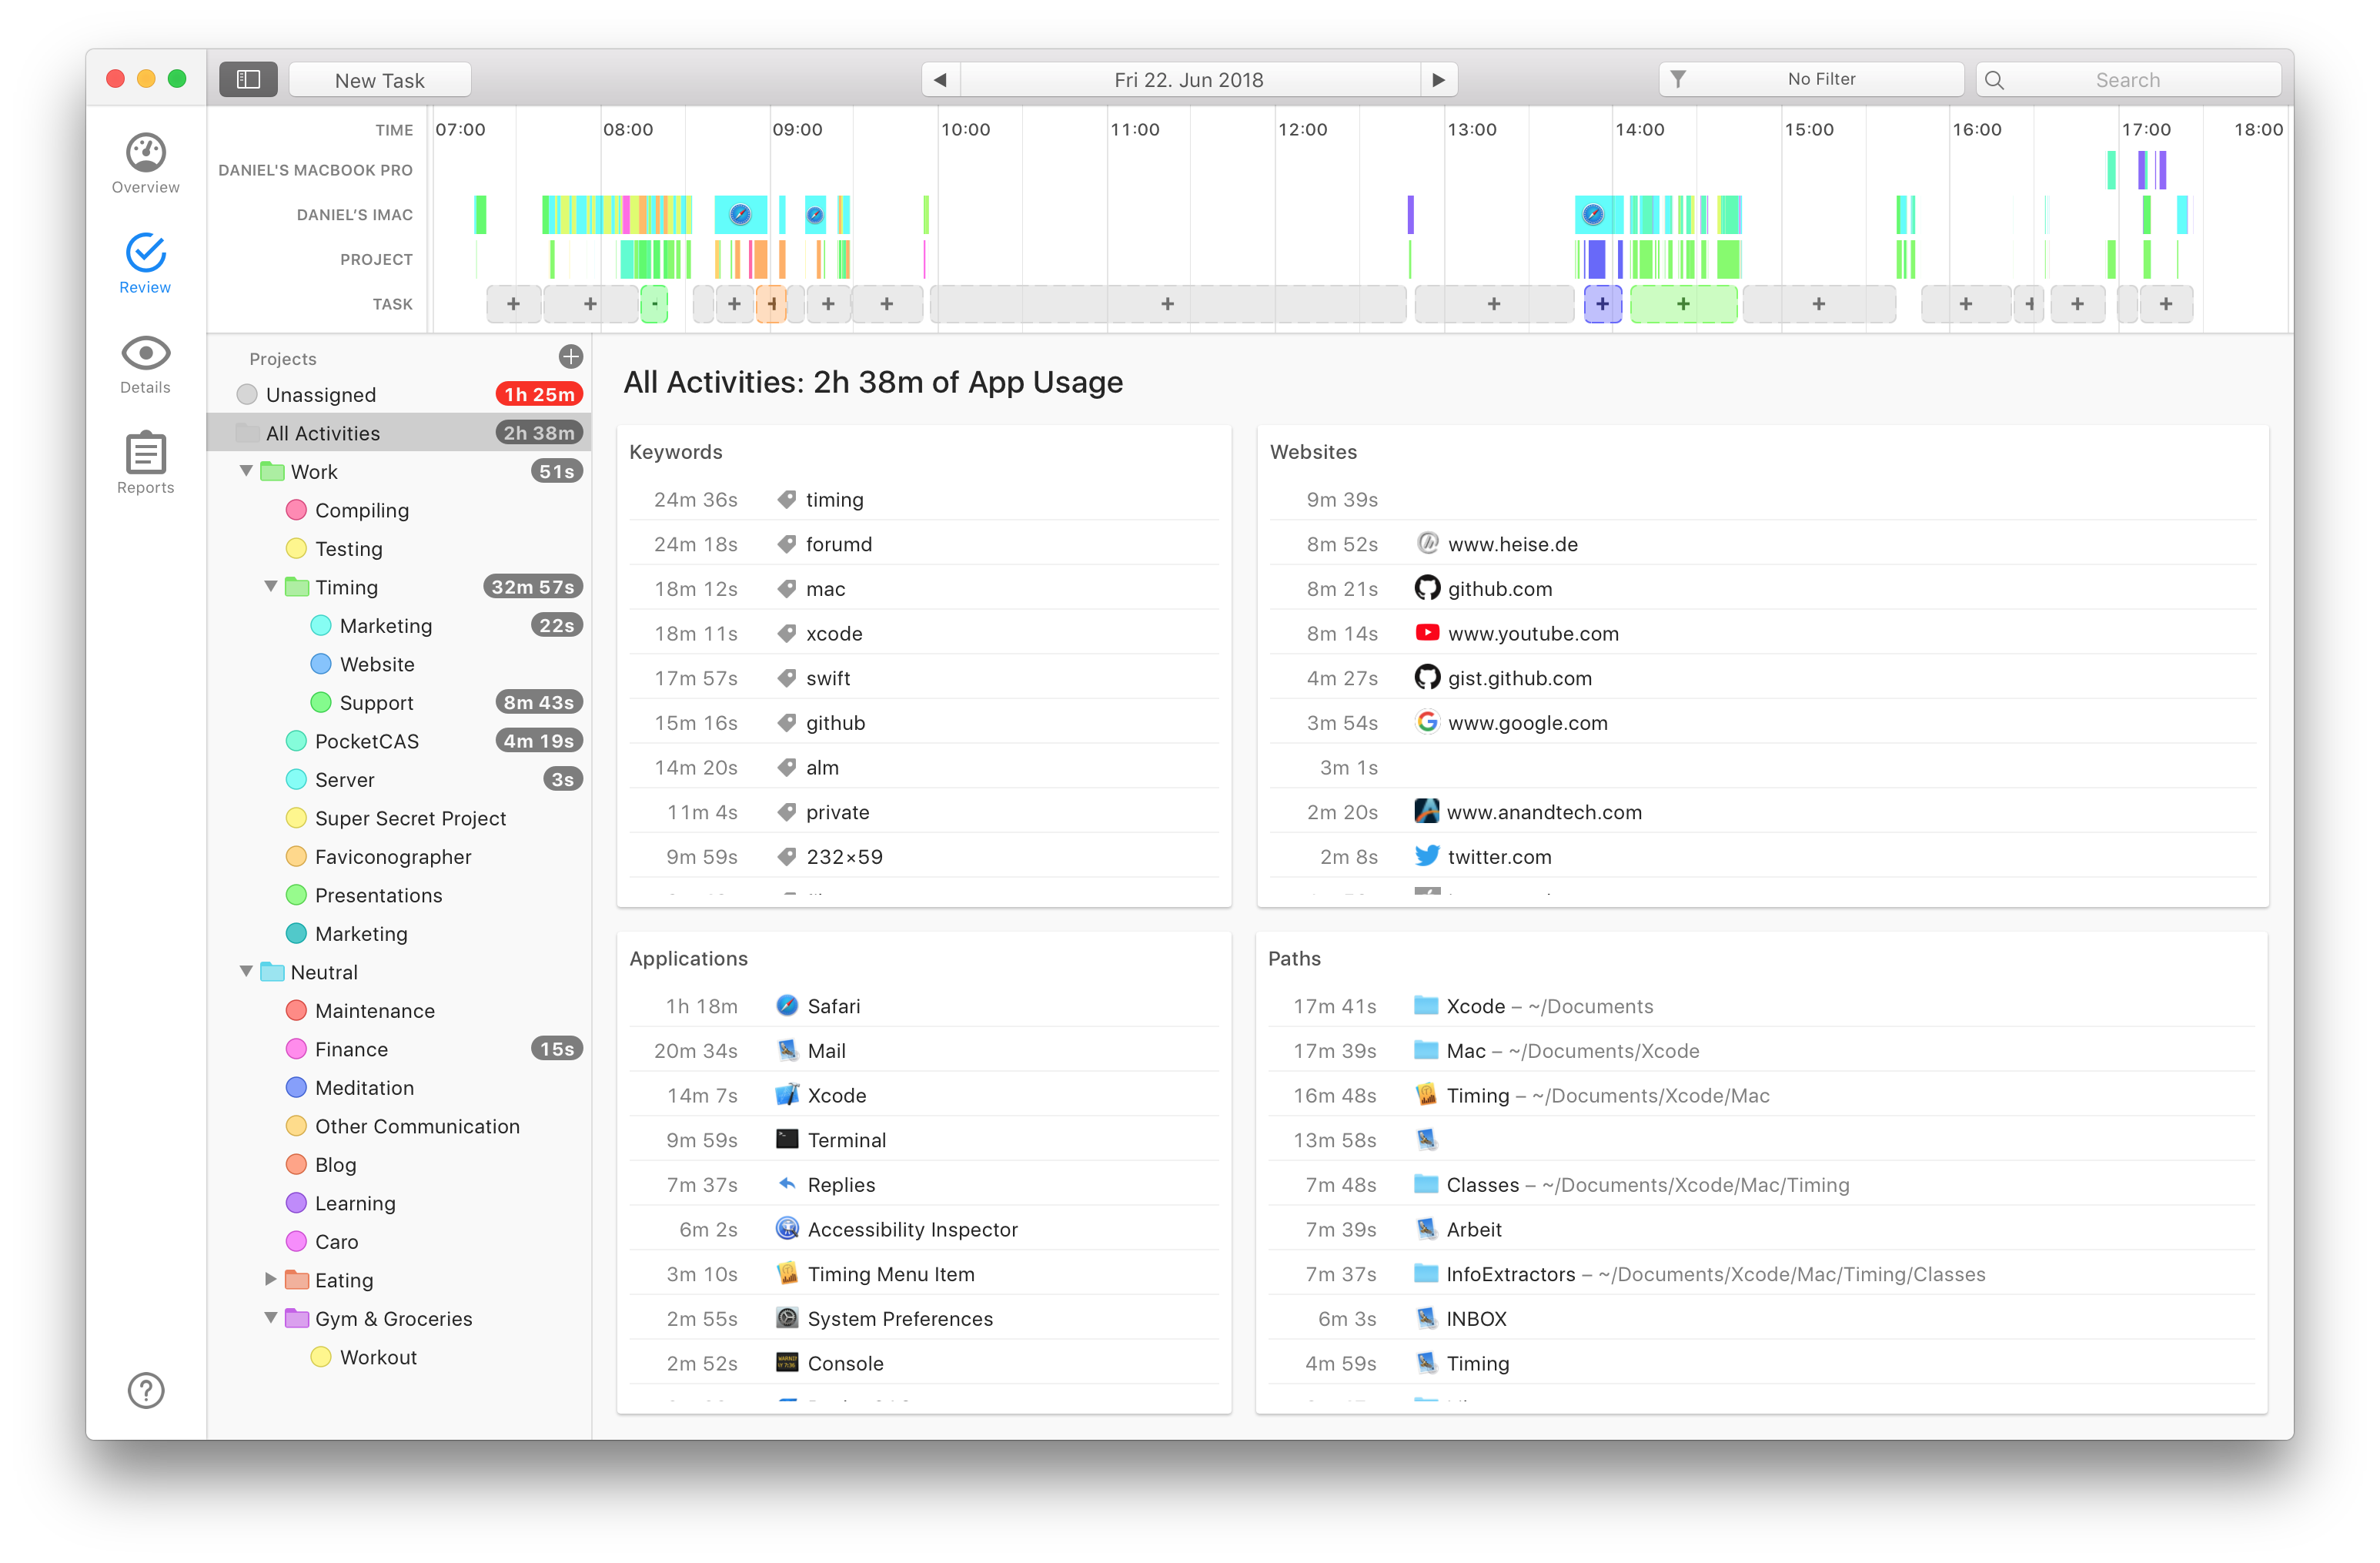Click the blue Website color dot
The height and width of the screenshot is (1563, 2380).
[321, 664]
